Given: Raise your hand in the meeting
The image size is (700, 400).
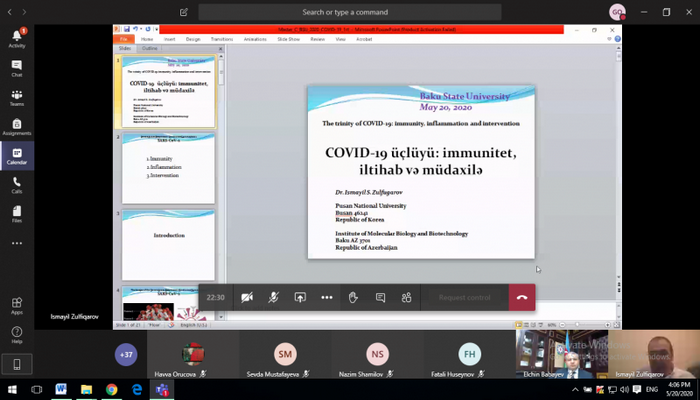Looking at the screenshot, I should click(x=353, y=297).
